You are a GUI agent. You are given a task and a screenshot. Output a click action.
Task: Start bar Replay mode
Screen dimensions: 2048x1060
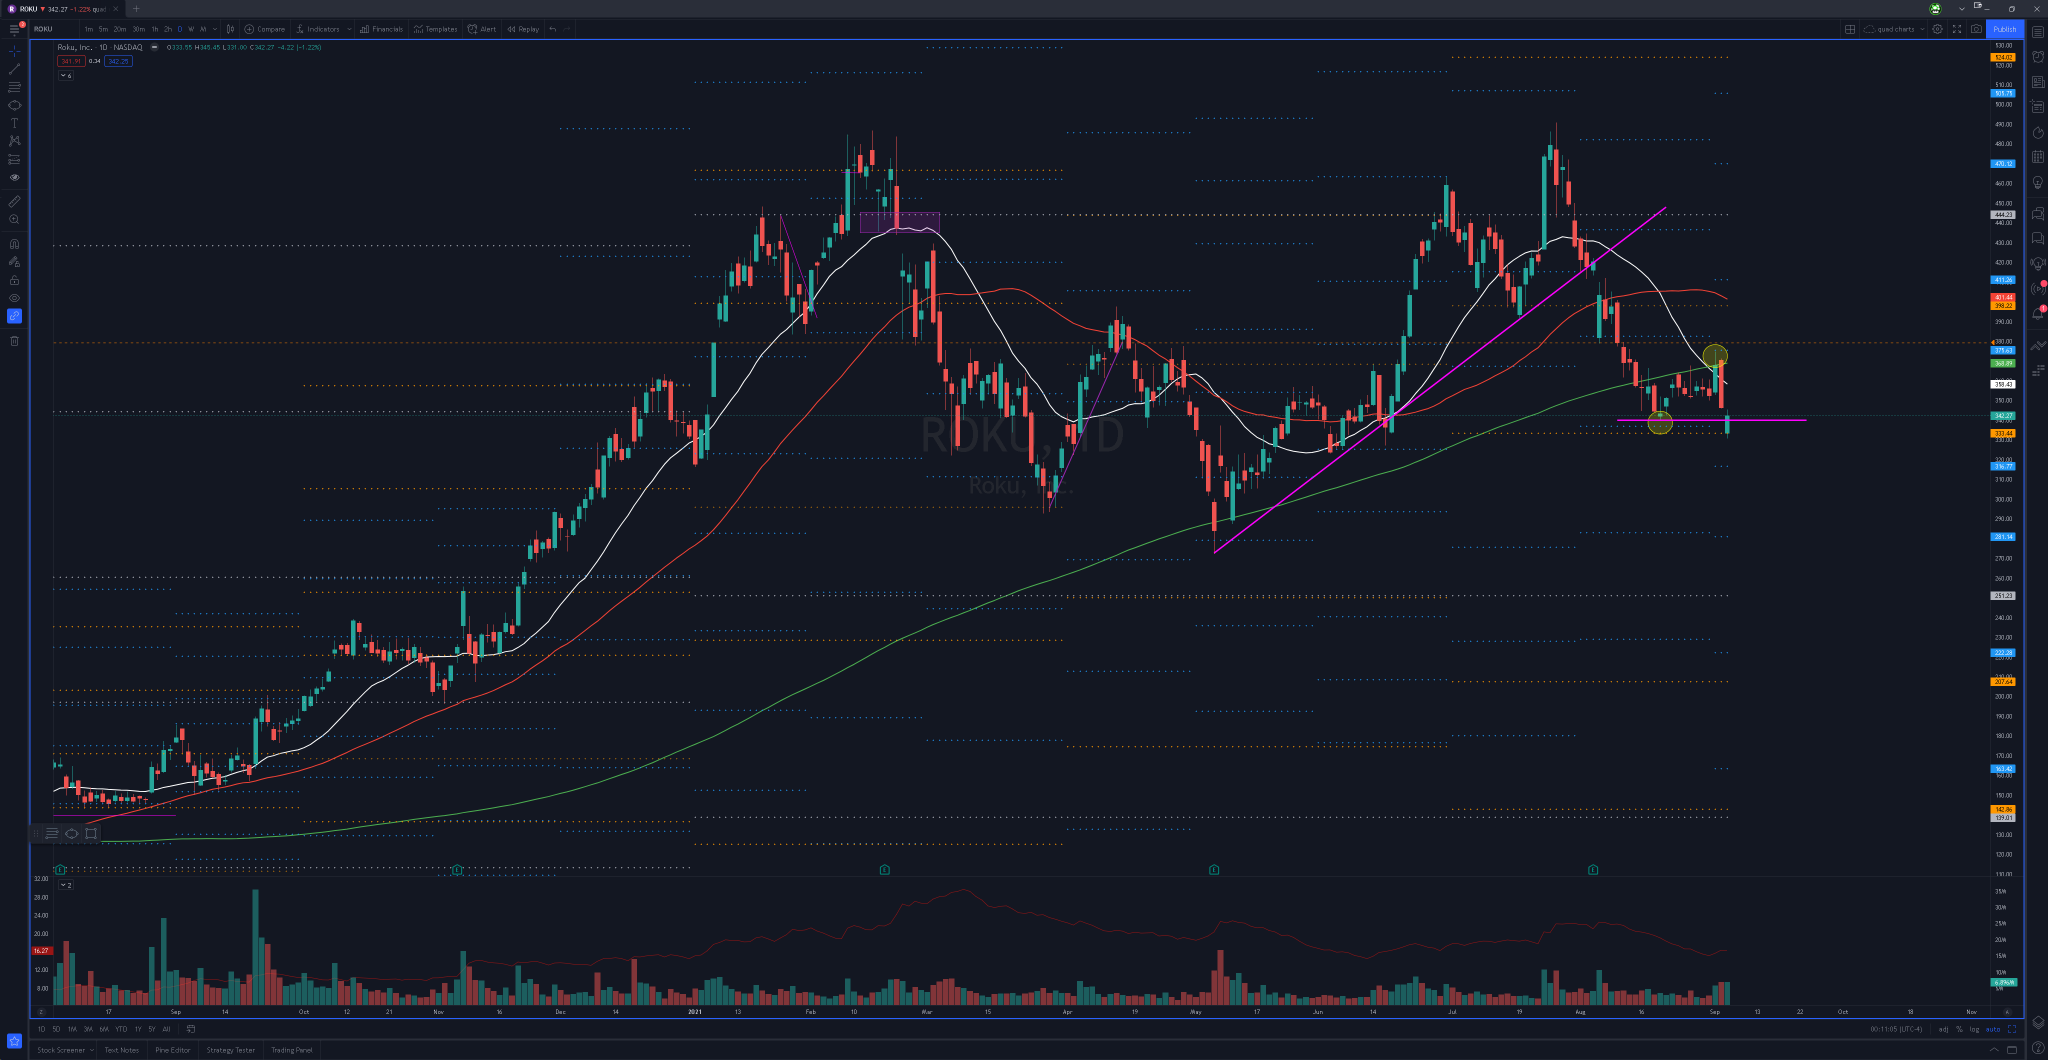click(523, 29)
